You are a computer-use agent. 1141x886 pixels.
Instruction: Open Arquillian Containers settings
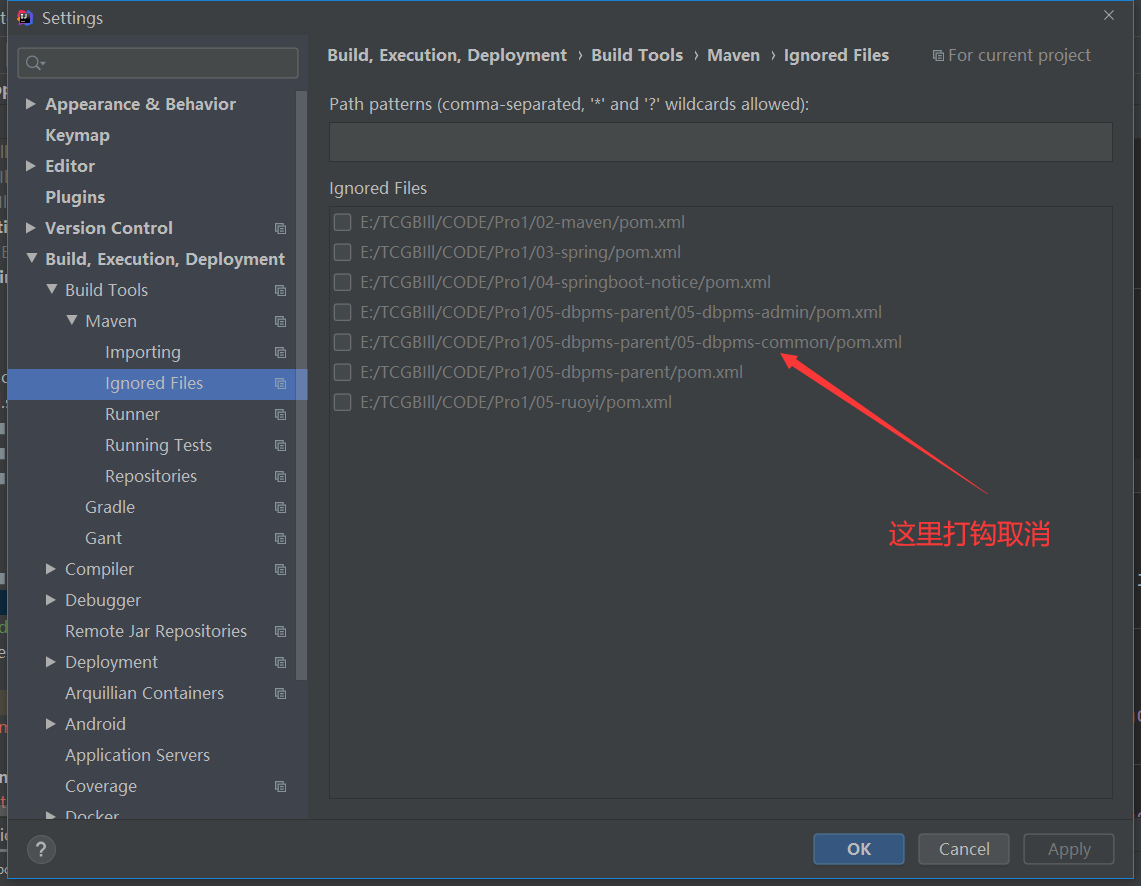[145, 693]
